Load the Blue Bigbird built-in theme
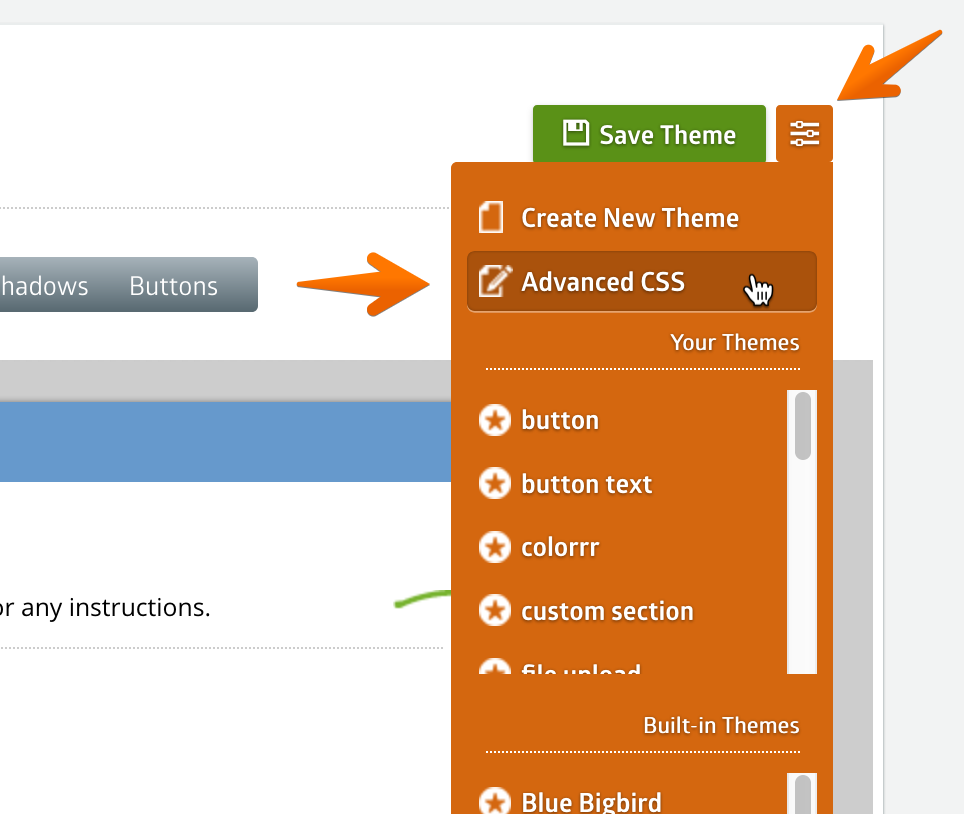Screen dimensions: 964x814 pyautogui.click(x=591, y=802)
